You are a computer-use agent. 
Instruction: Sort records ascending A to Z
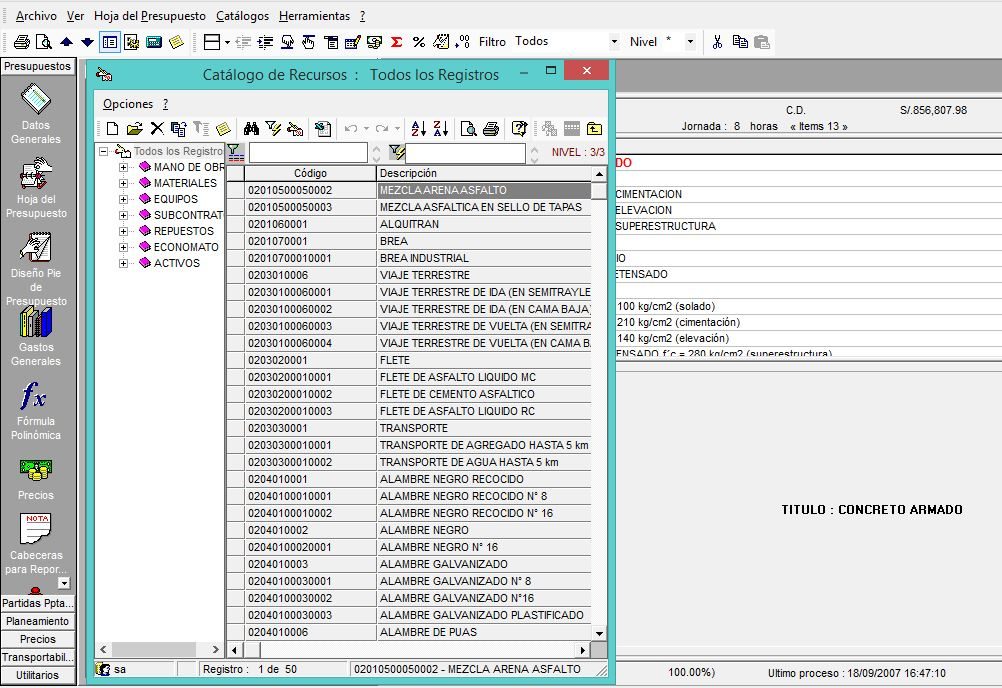click(x=419, y=129)
